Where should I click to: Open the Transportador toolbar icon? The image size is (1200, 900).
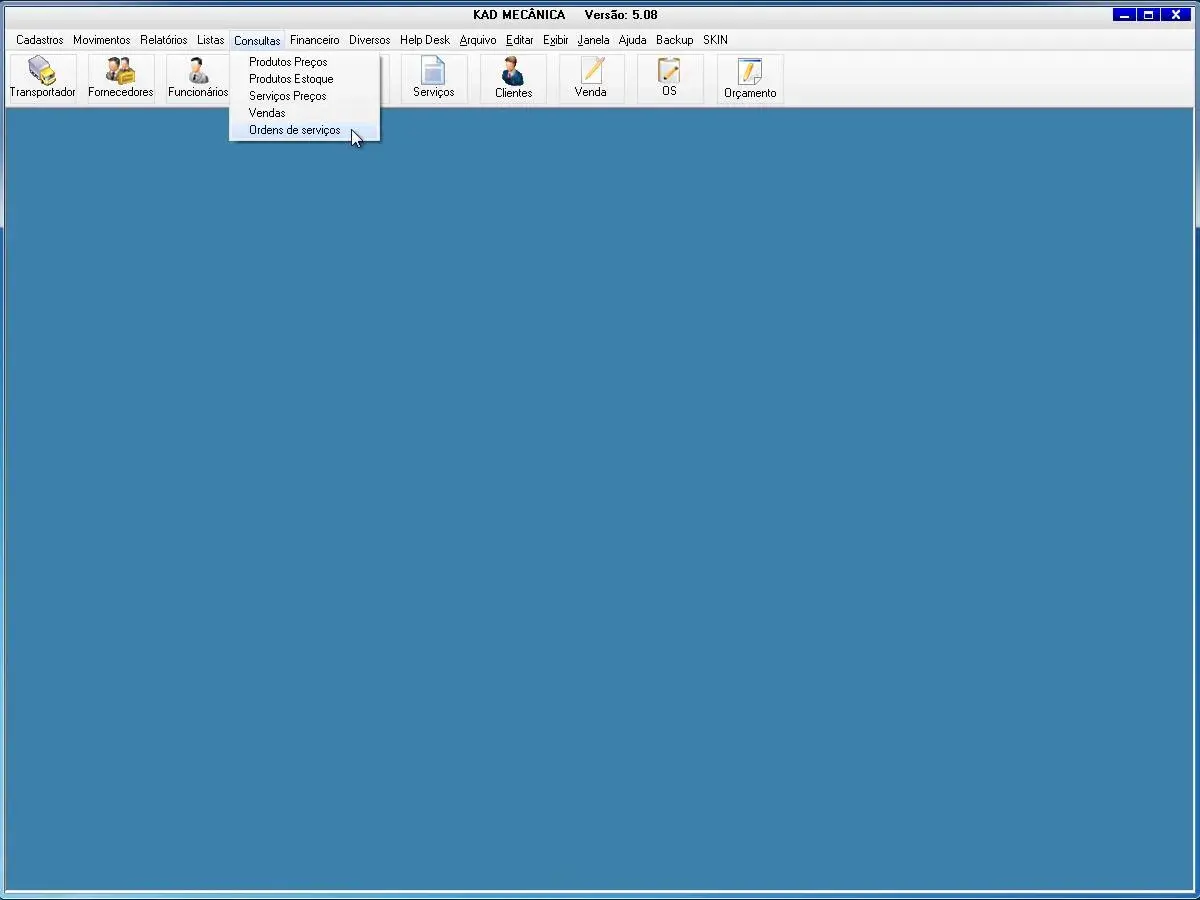(x=42, y=78)
